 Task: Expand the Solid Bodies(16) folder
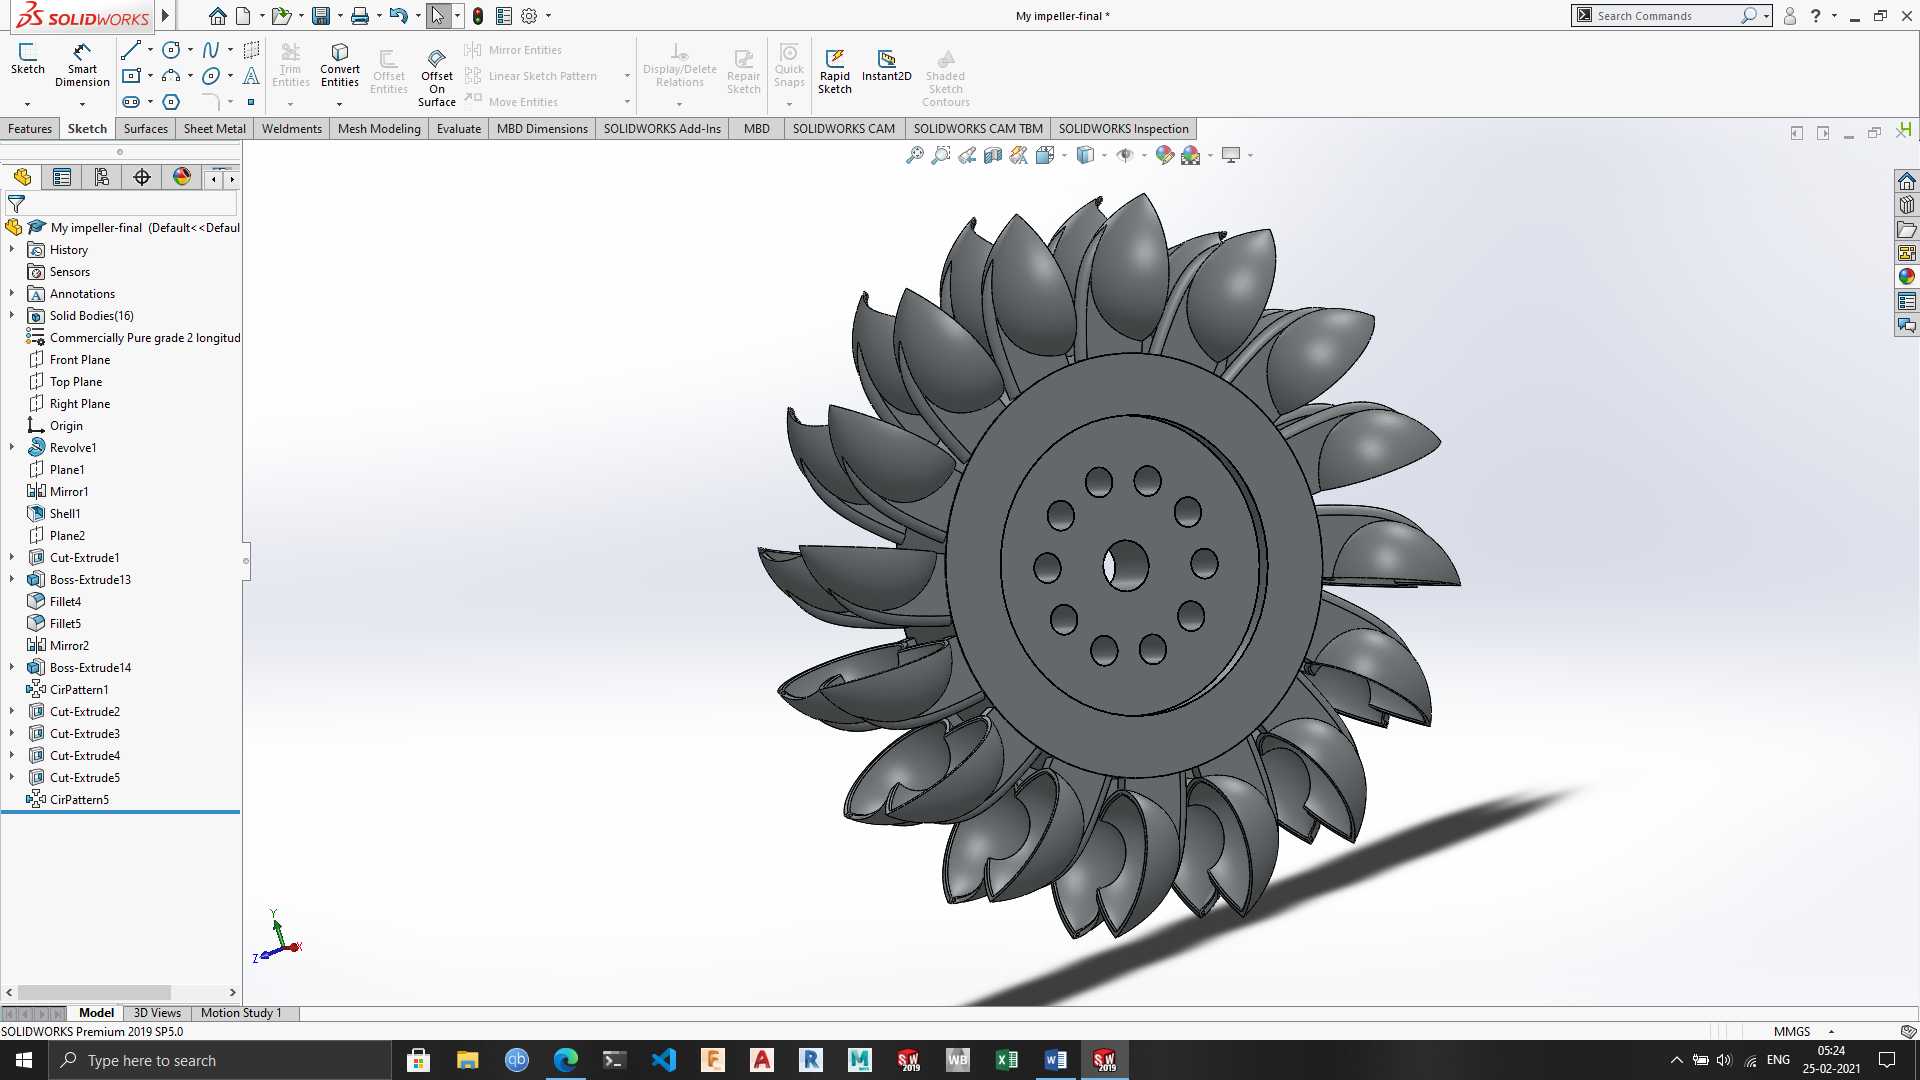coord(12,315)
